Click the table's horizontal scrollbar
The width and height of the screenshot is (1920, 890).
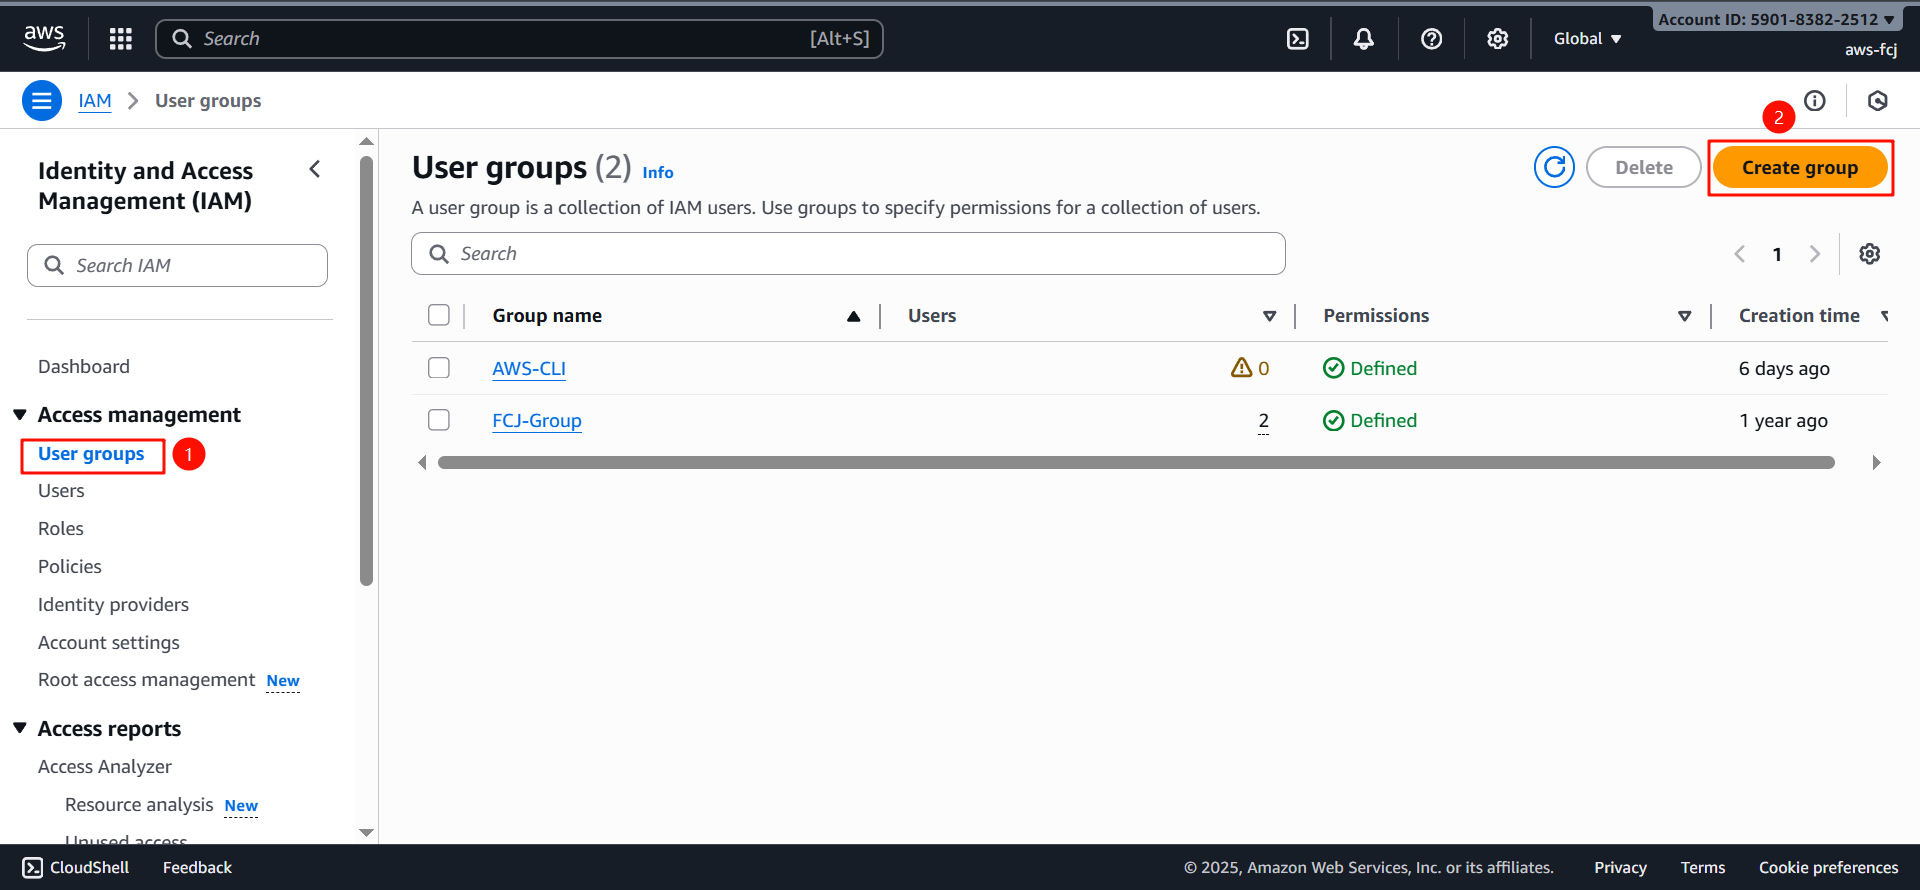[x=1136, y=462]
